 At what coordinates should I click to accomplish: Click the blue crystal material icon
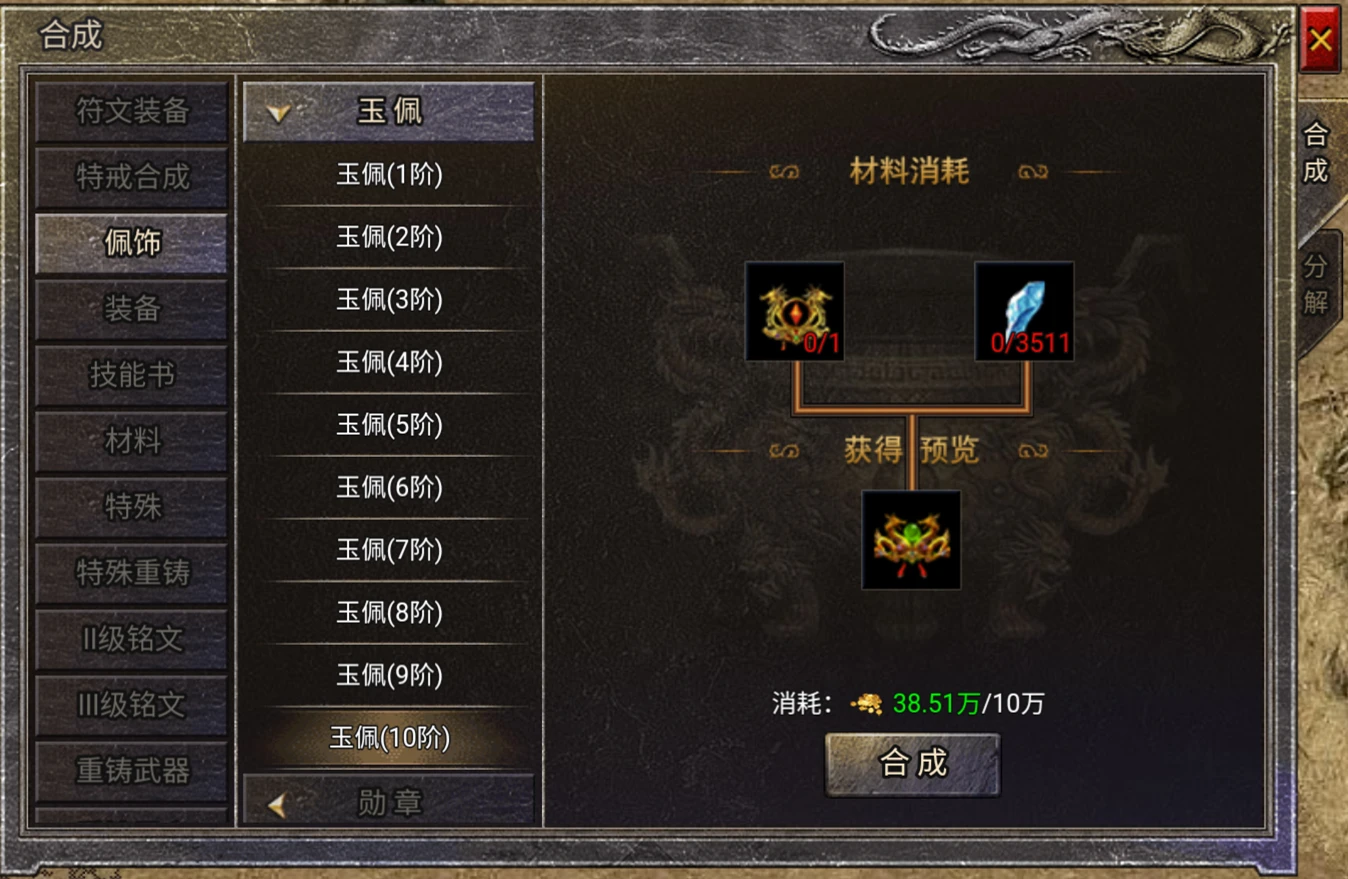pos(1024,311)
